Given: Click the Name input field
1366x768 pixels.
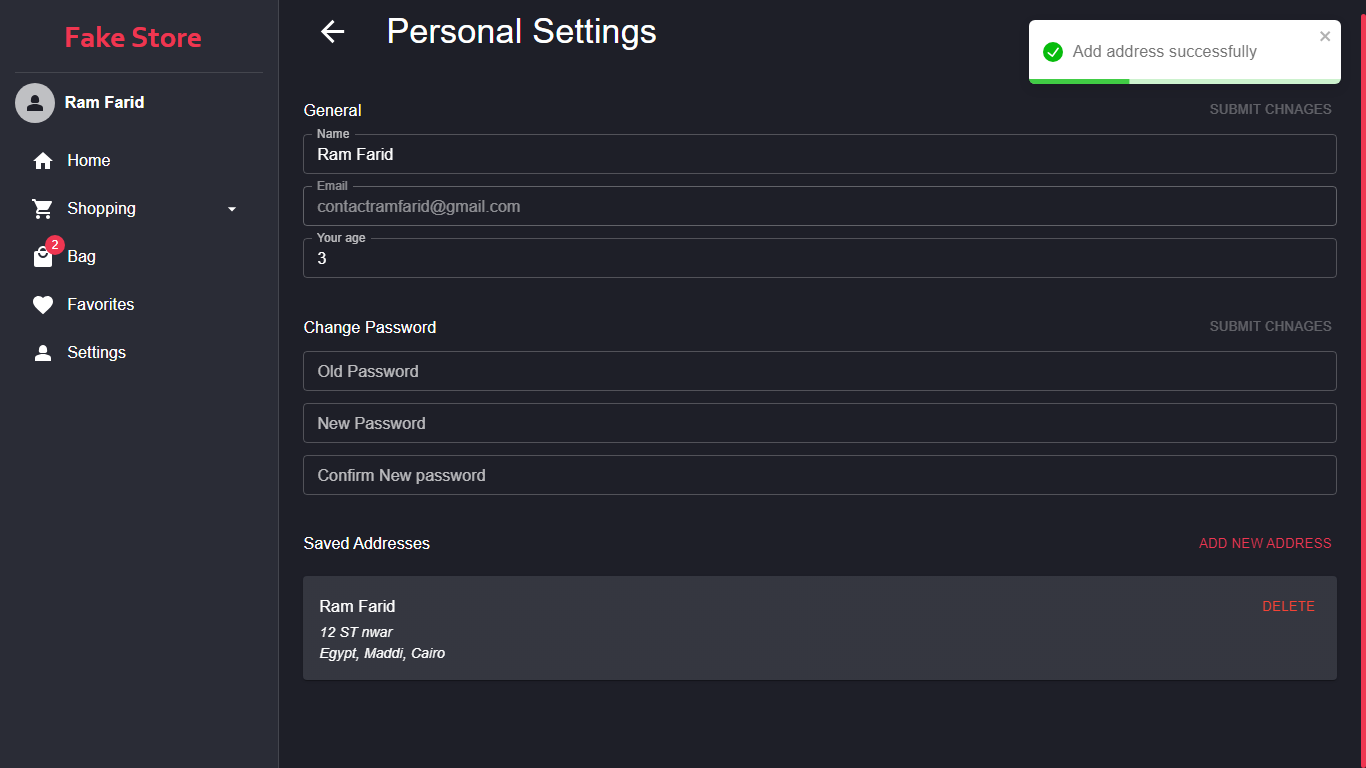Looking at the screenshot, I should 819,155.
